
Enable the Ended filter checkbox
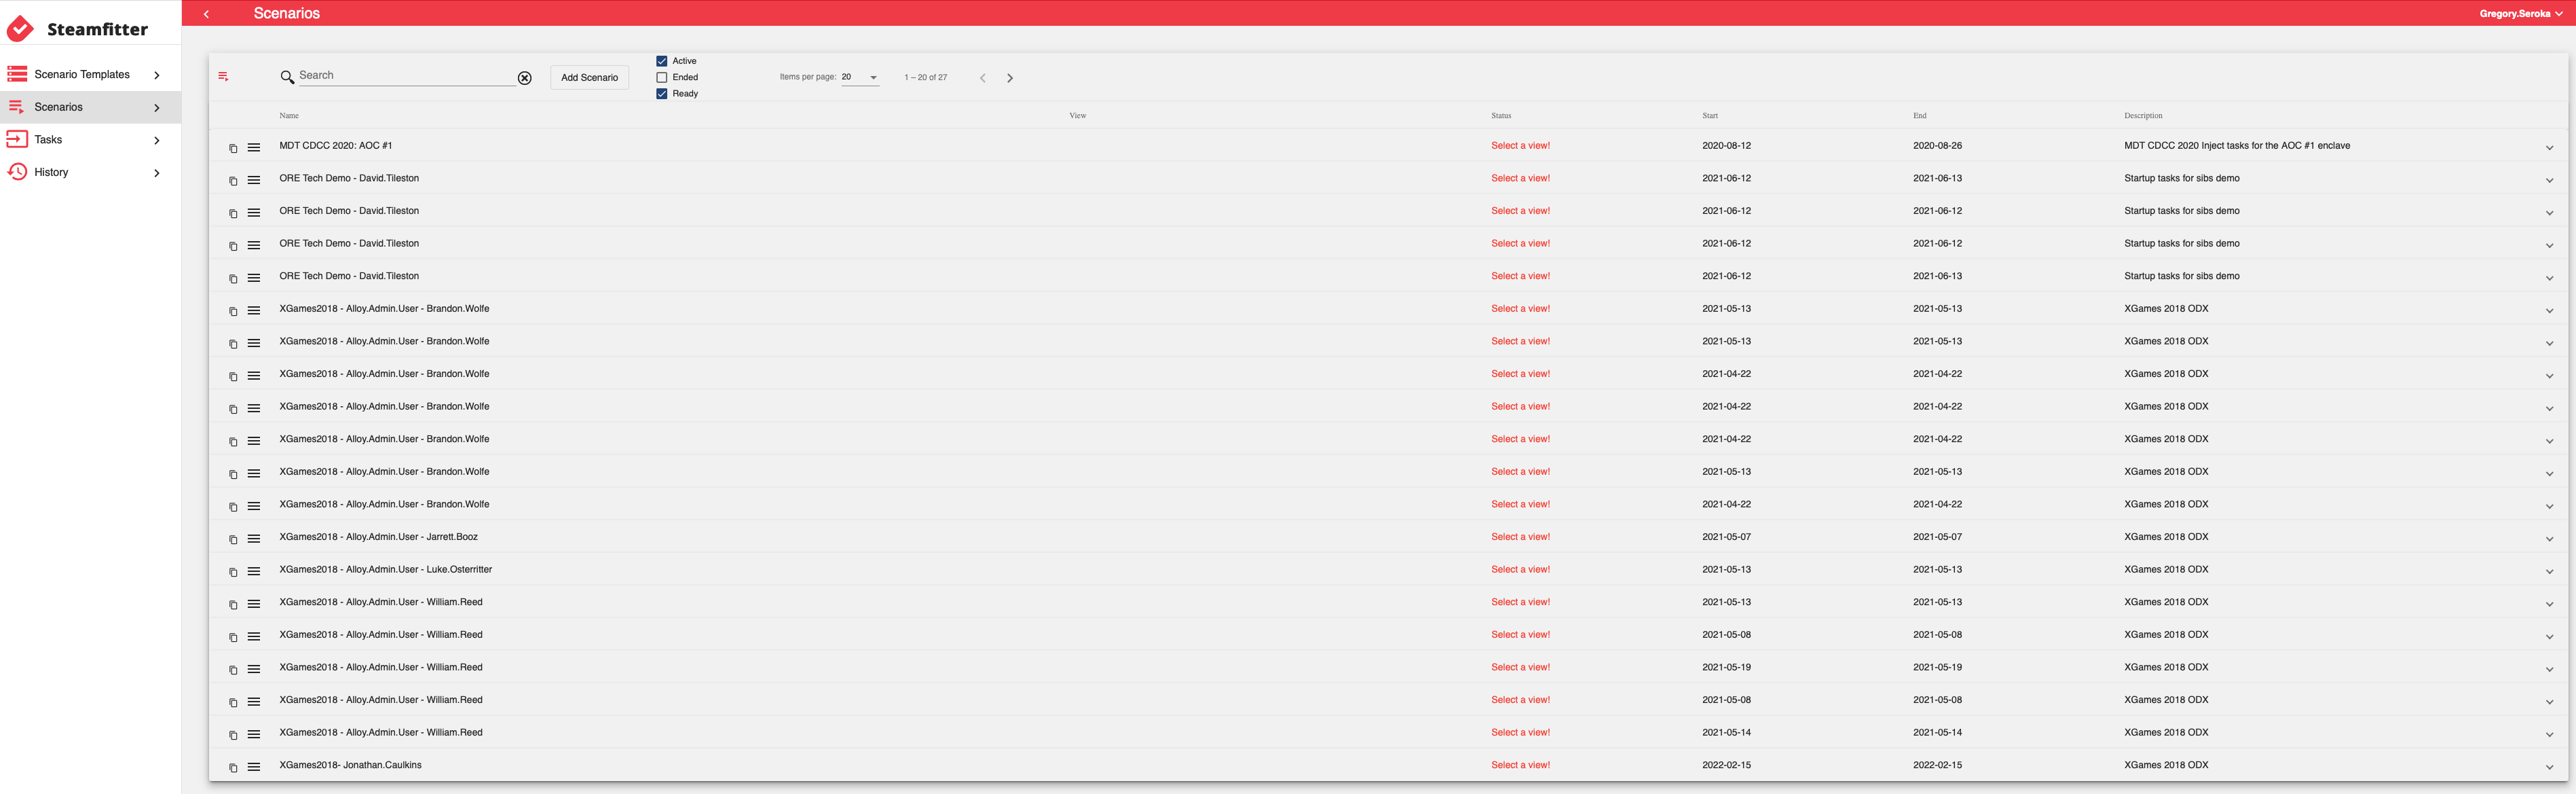coord(661,77)
